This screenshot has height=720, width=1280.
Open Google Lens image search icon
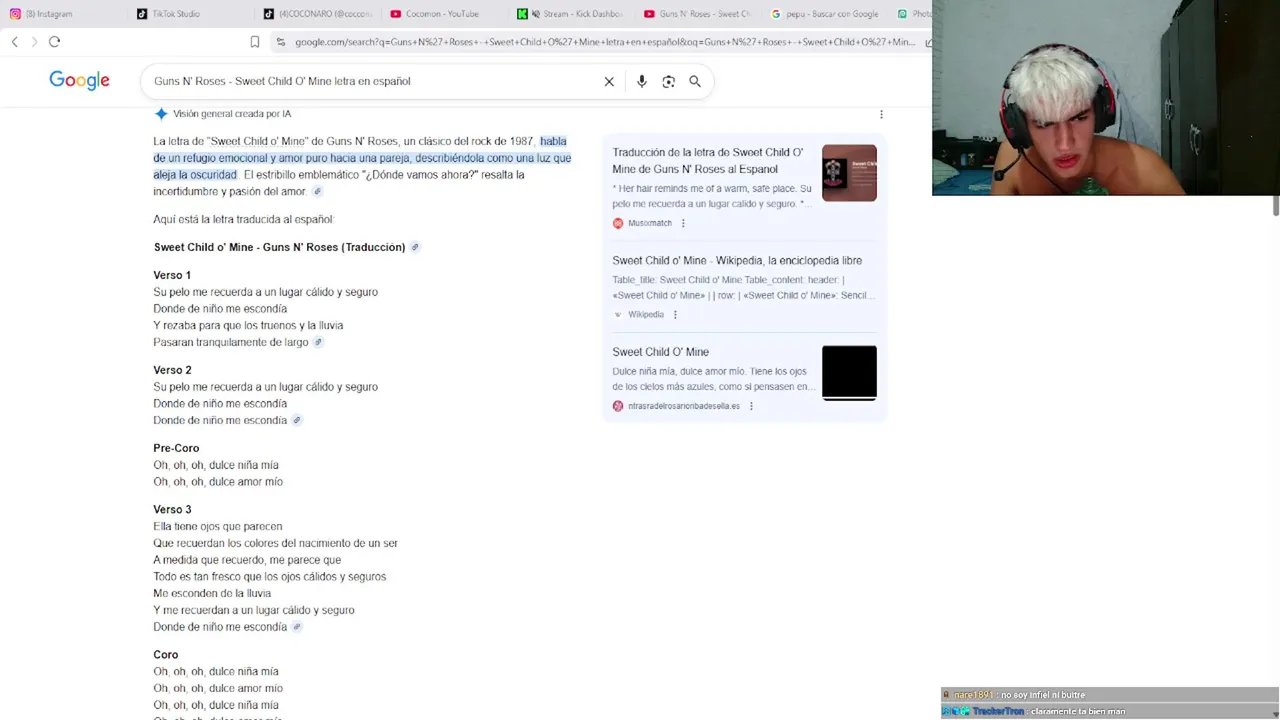coord(669,82)
